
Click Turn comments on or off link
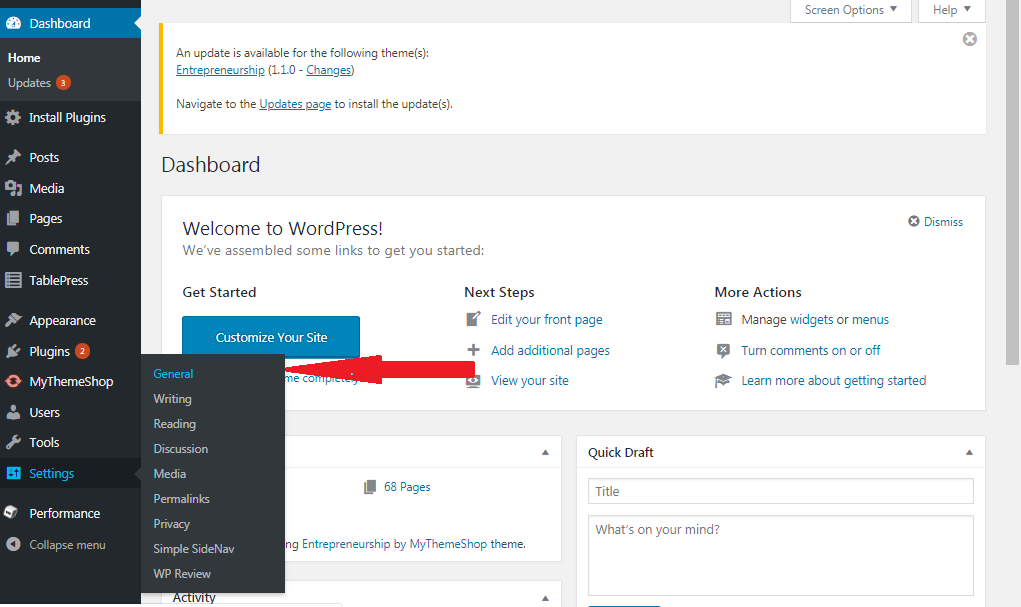point(811,350)
